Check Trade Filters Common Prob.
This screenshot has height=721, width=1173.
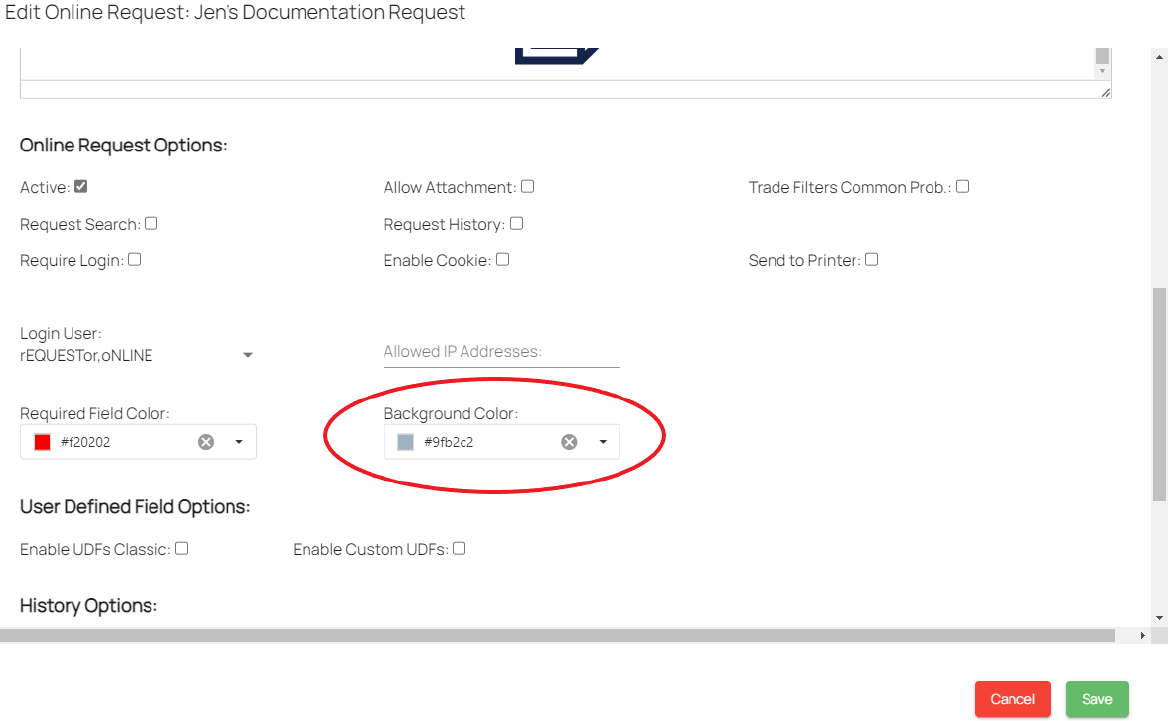click(962, 185)
